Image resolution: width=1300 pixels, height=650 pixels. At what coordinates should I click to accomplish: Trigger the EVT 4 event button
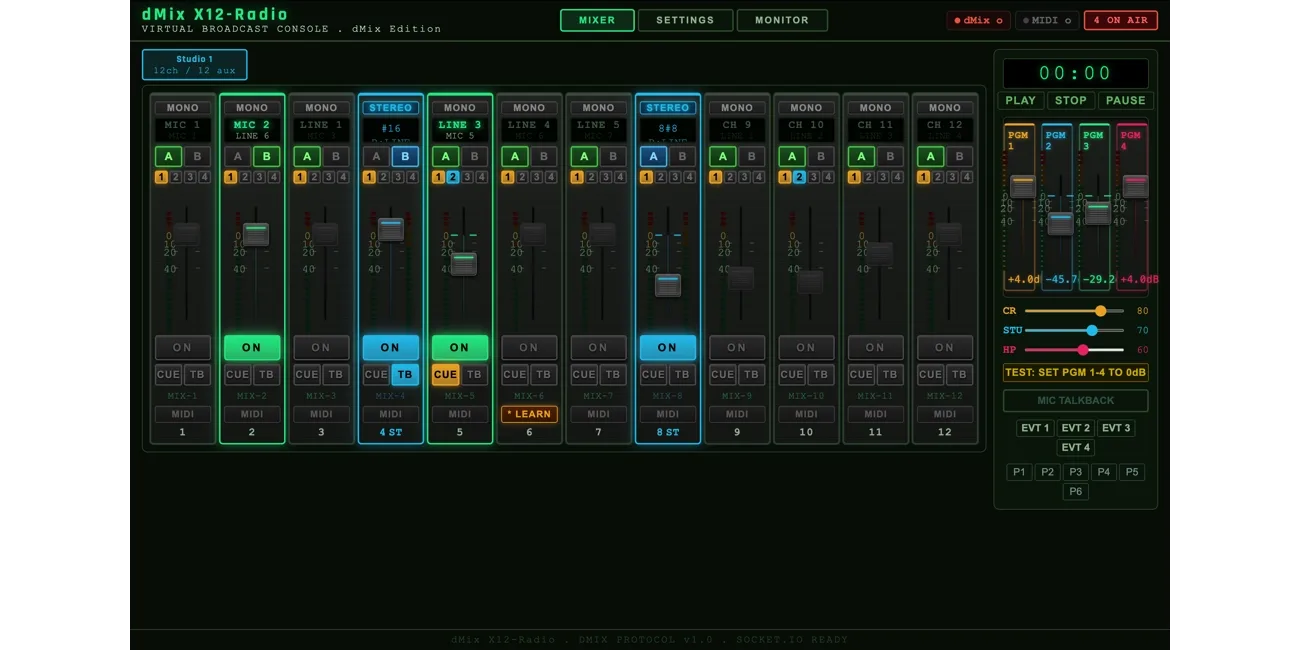click(x=1076, y=448)
